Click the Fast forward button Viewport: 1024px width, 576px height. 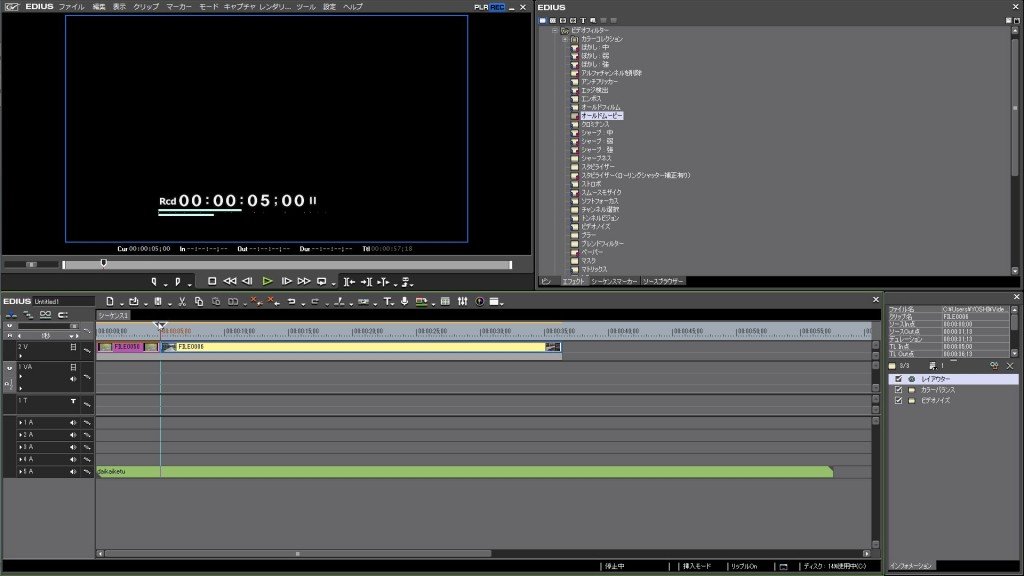point(304,281)
